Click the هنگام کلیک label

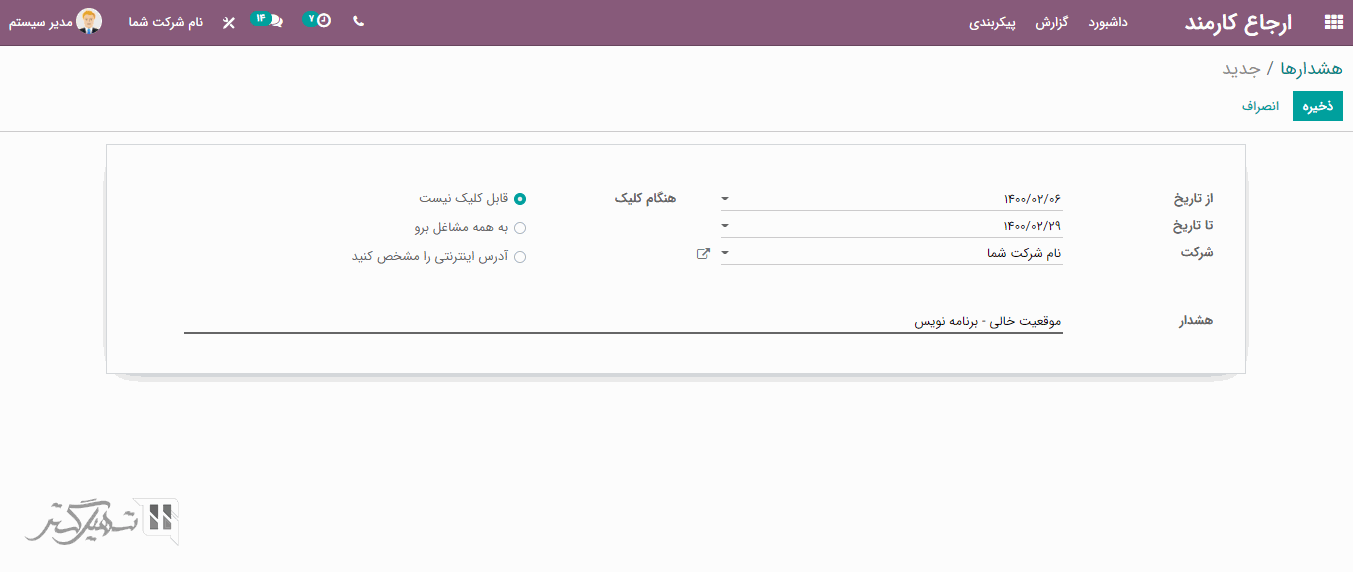pyautogui.click(x=645, y=199)
